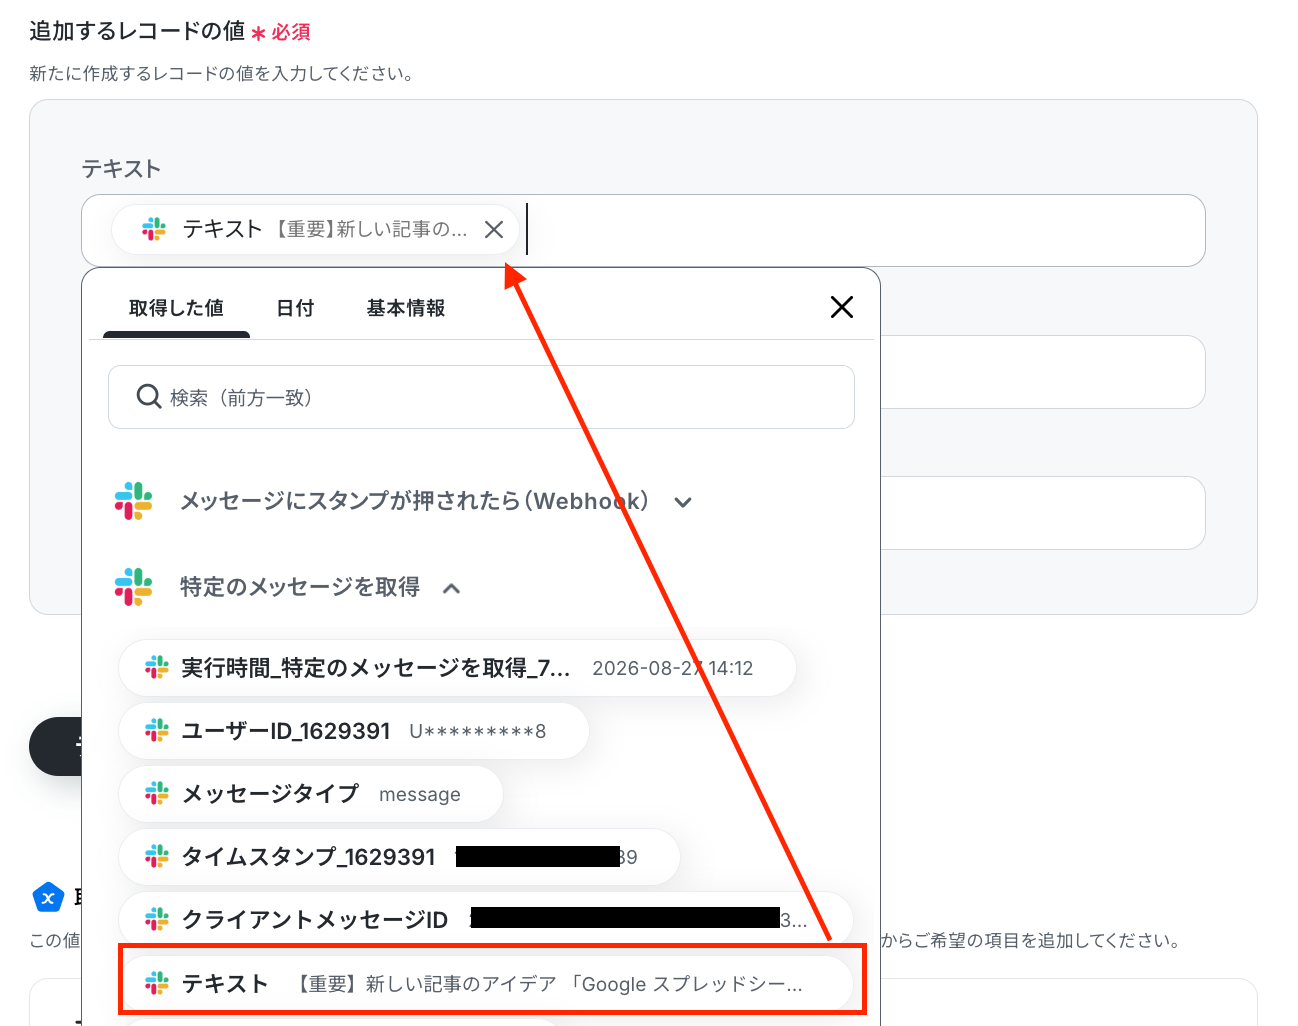Screen dimensions: 1298x1026
Task: Click the third record value input field
Action: pos(1042,513)
